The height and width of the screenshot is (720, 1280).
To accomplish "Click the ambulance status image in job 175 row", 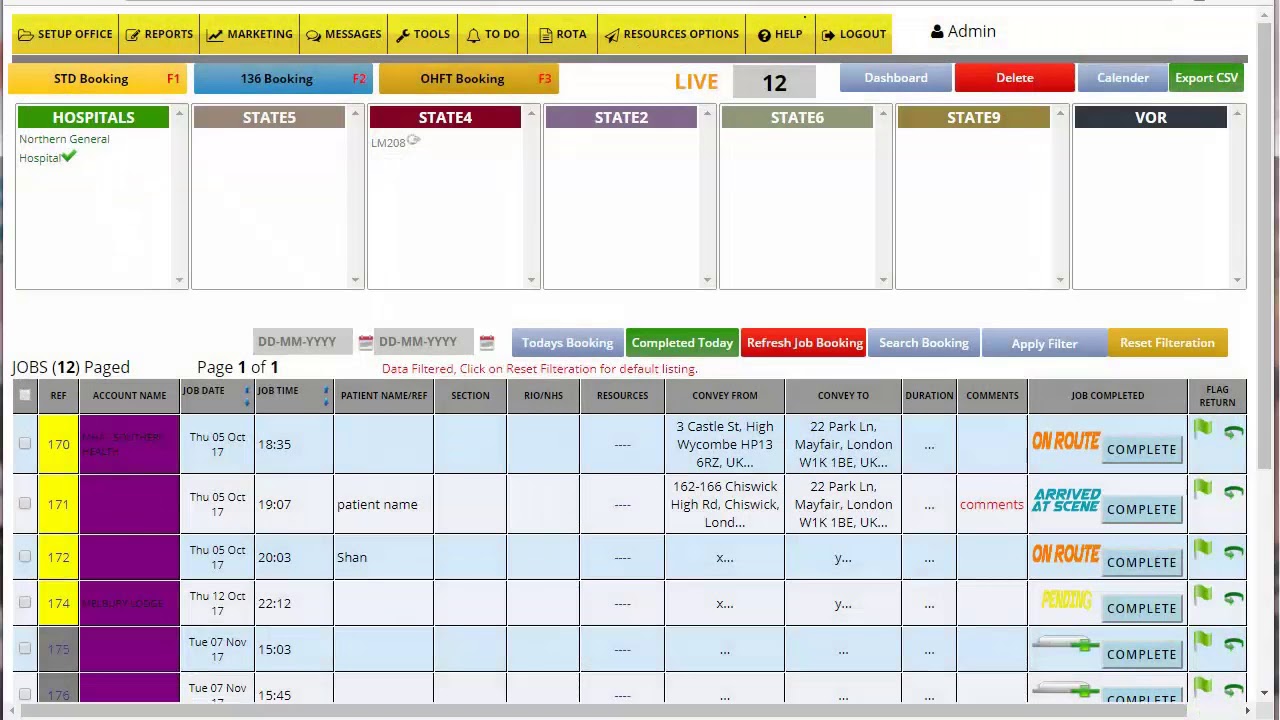I will click(1066, 645).
